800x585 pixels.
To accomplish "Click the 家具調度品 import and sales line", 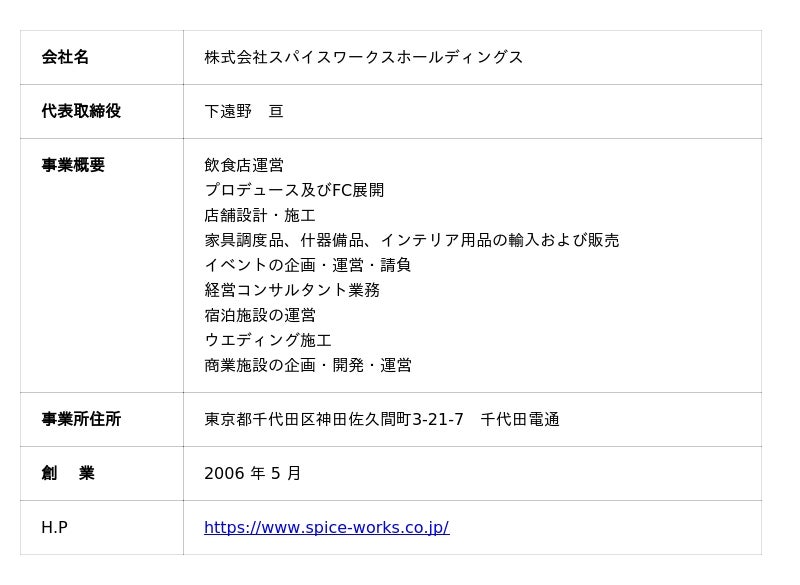I will (x=411, y=240).
